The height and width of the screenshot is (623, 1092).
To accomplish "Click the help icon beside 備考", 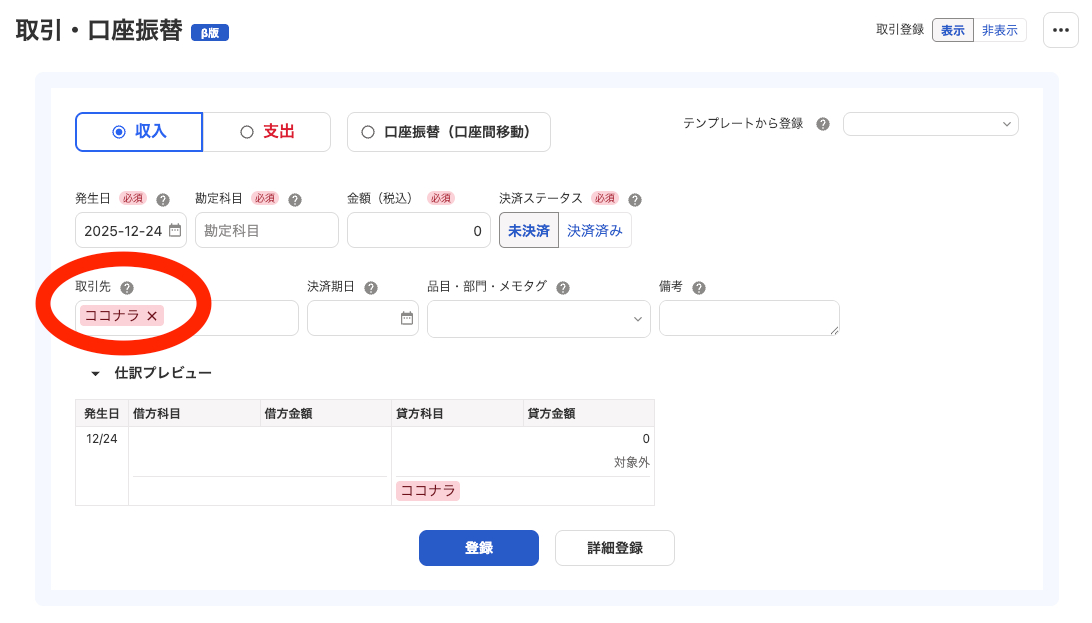I will pos(697,287).
